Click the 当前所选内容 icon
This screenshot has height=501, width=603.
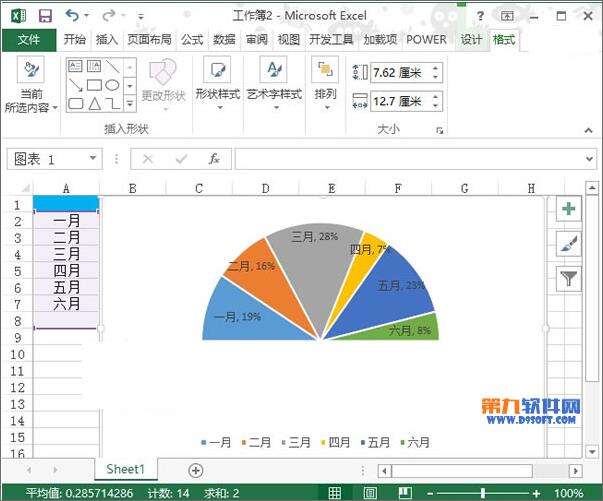tap(31, 70)
